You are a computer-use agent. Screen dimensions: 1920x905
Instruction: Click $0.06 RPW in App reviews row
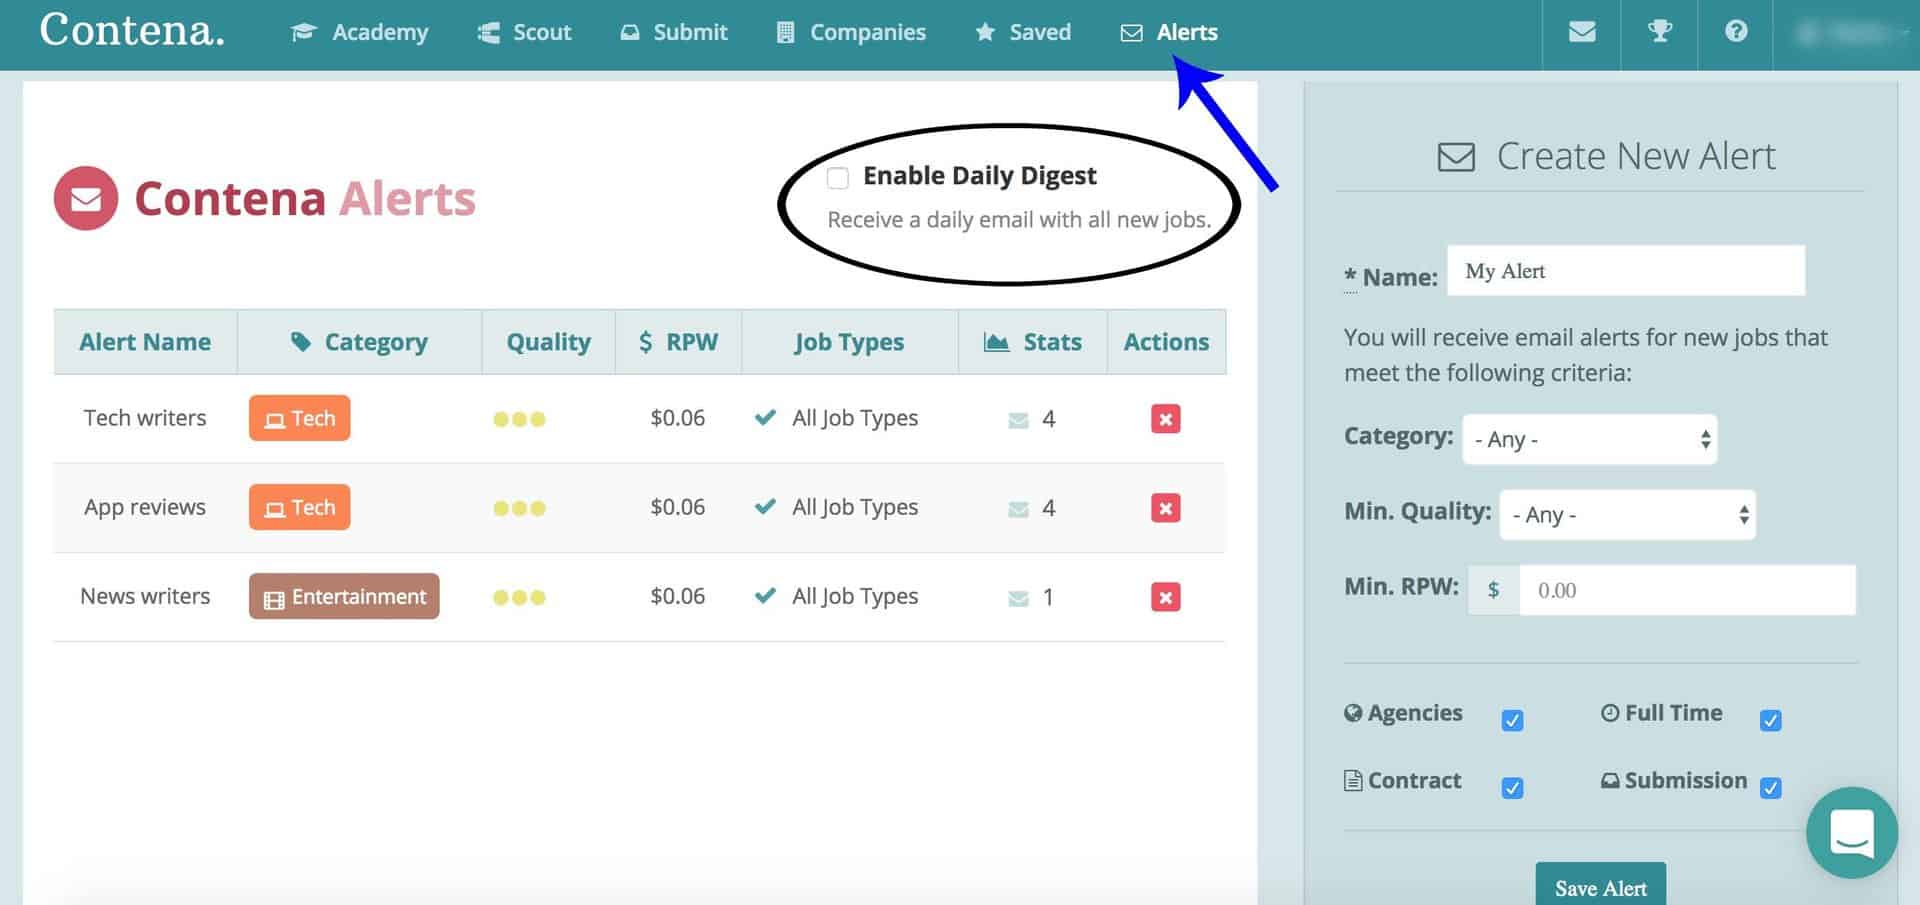pyautogui.click(x=678, y=507)
